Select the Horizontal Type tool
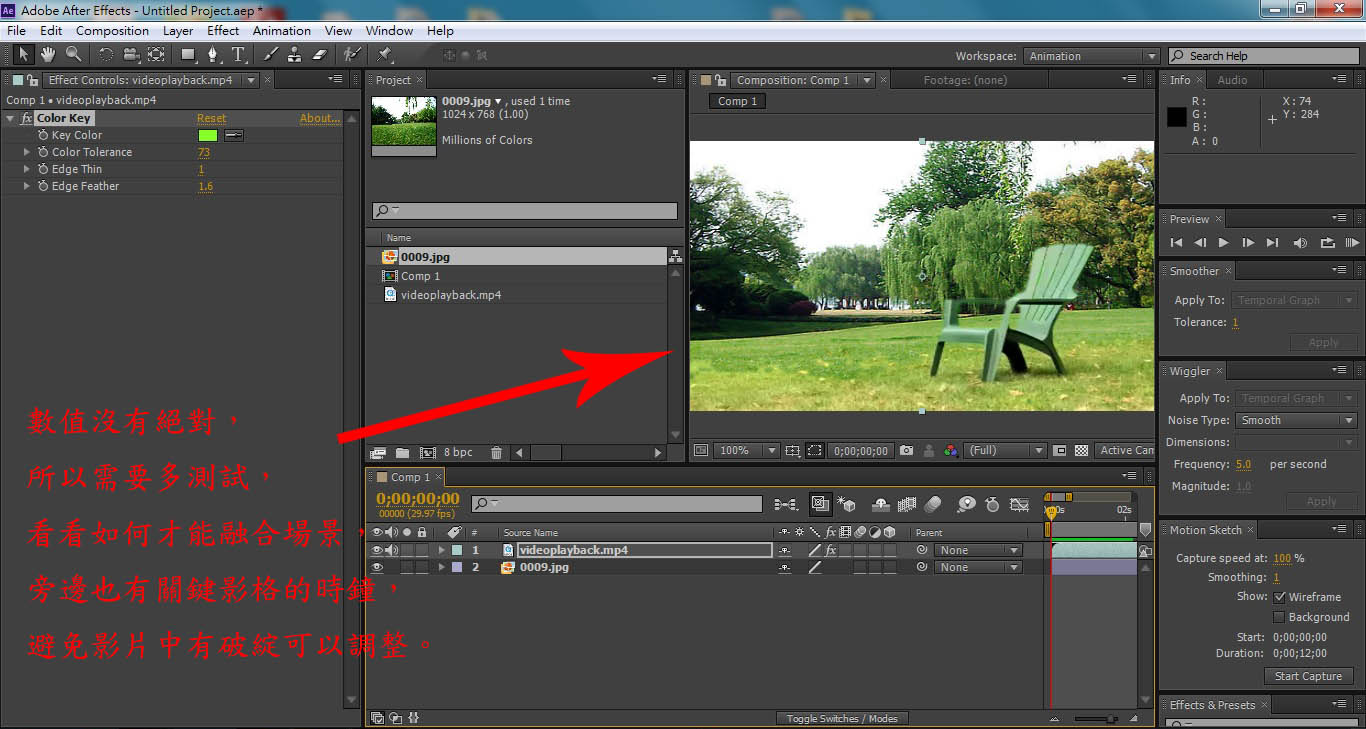The height and width of the screenshot is (729, 1366). point(238,54)
